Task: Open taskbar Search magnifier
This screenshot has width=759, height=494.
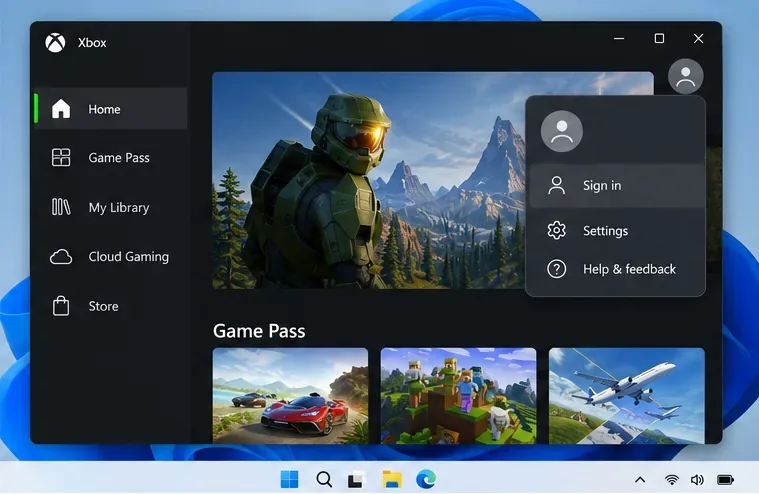Action: tap(324, 479)
